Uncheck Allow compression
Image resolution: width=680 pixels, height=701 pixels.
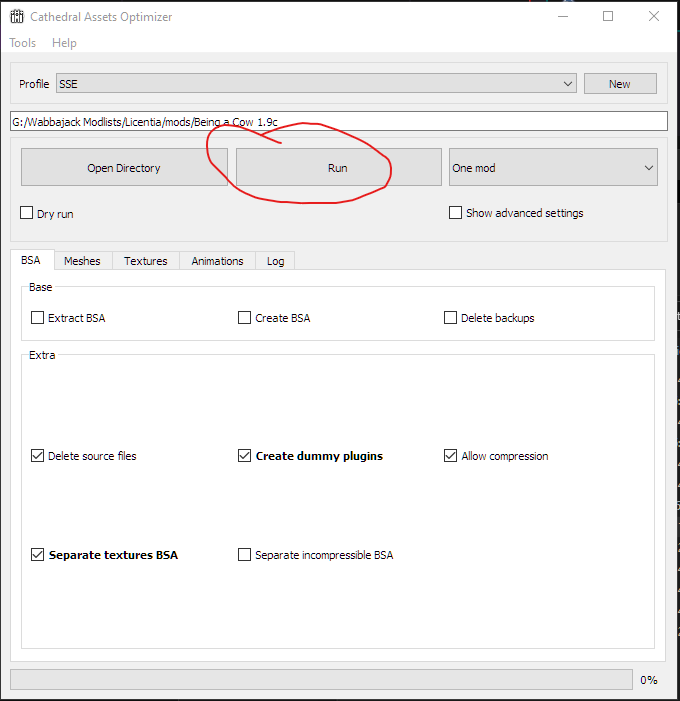point(450,456)
